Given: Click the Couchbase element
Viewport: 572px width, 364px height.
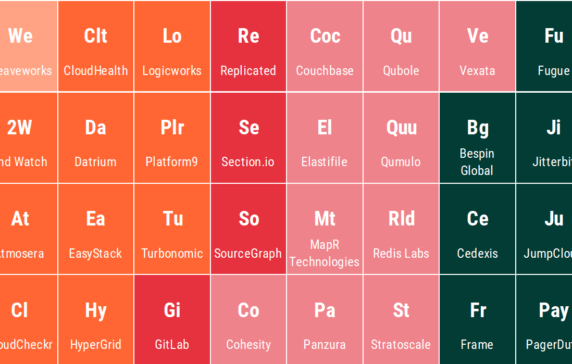Looking at the screenshot, I should [325, 46].
